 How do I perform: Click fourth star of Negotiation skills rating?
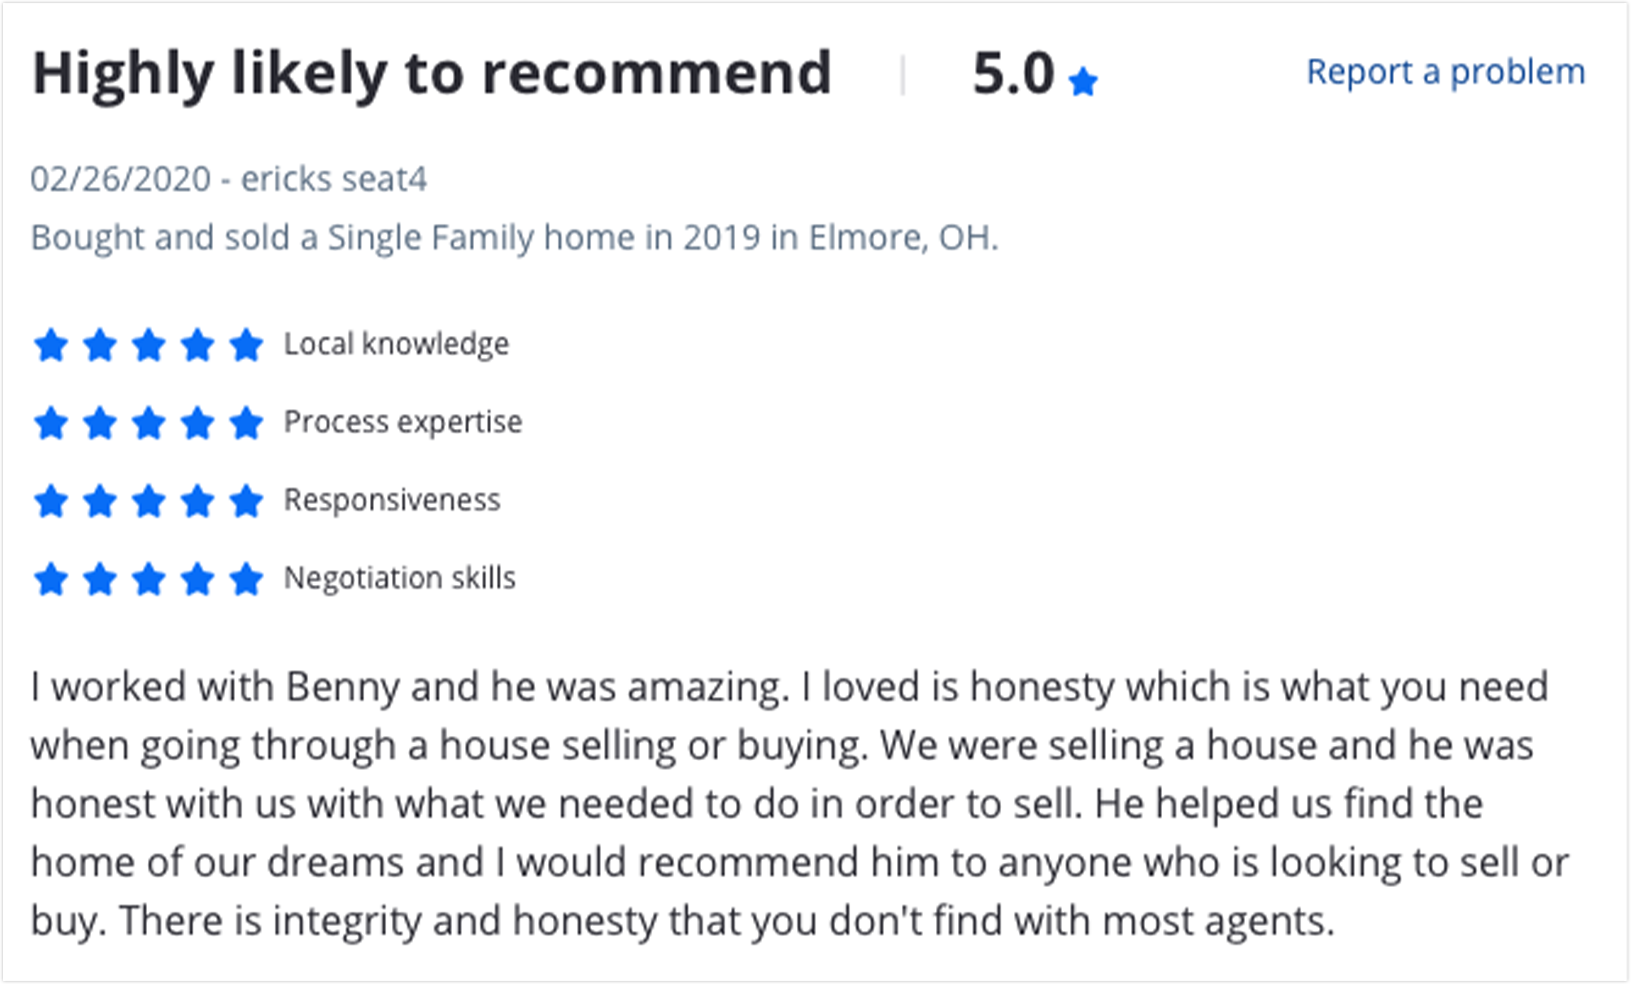[x=197, y=579]
